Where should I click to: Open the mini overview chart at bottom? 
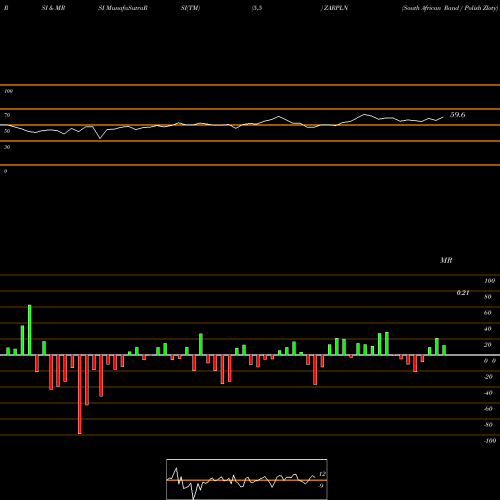point(247,479)
